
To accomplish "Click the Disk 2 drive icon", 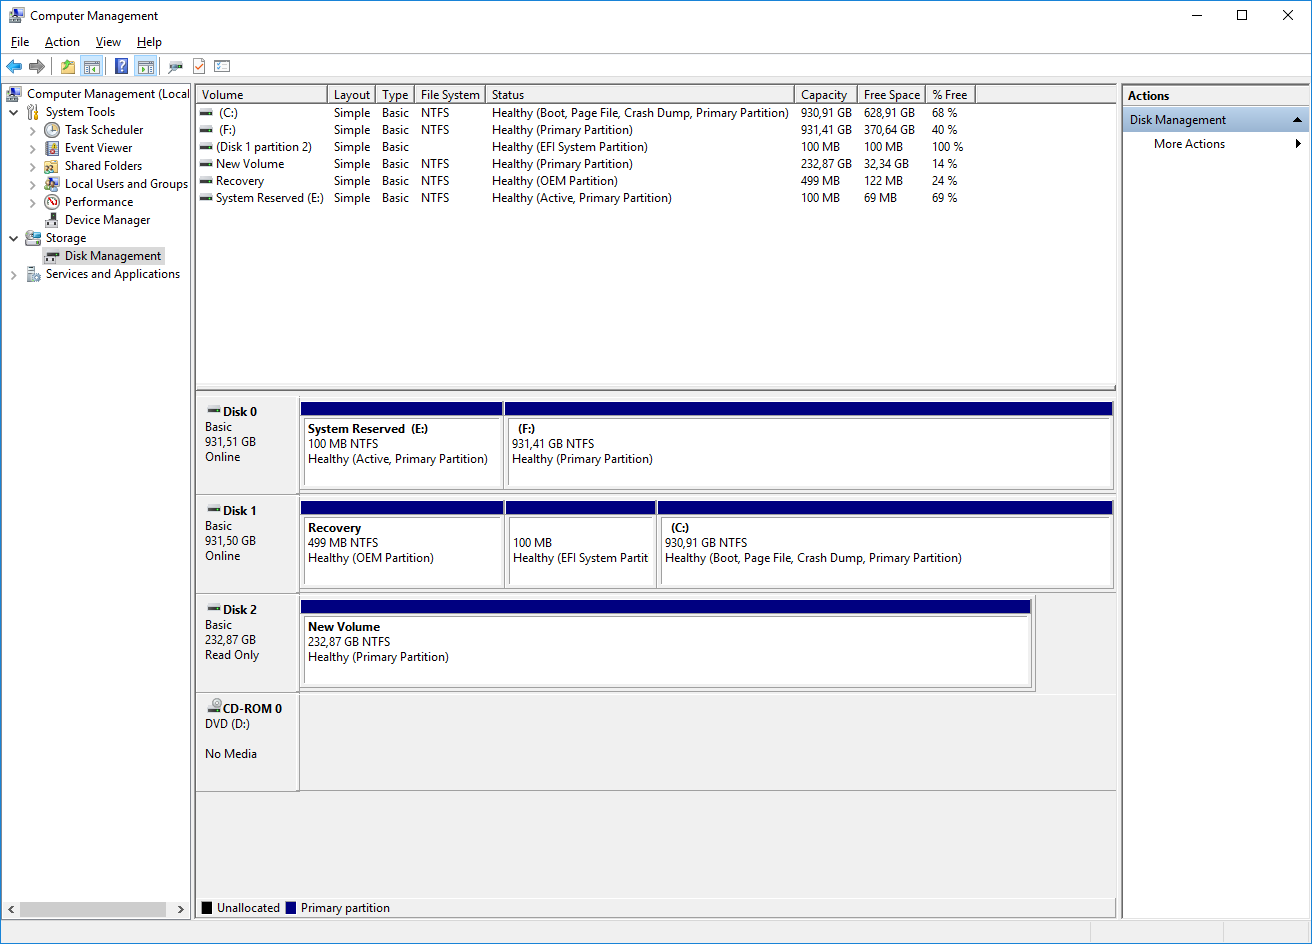I will [213, 609].
